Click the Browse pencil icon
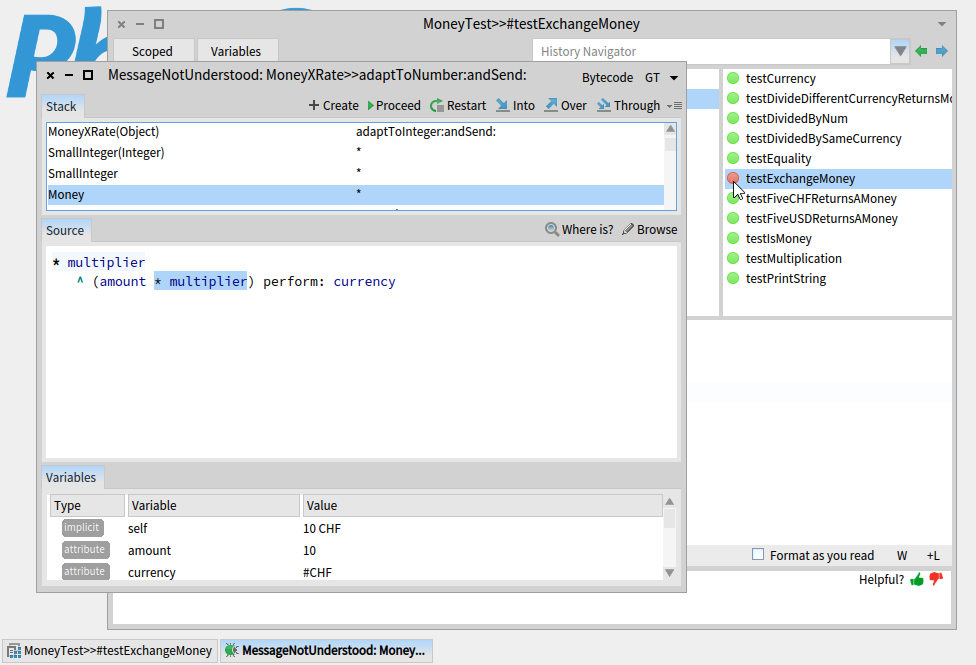 (627, 229)
